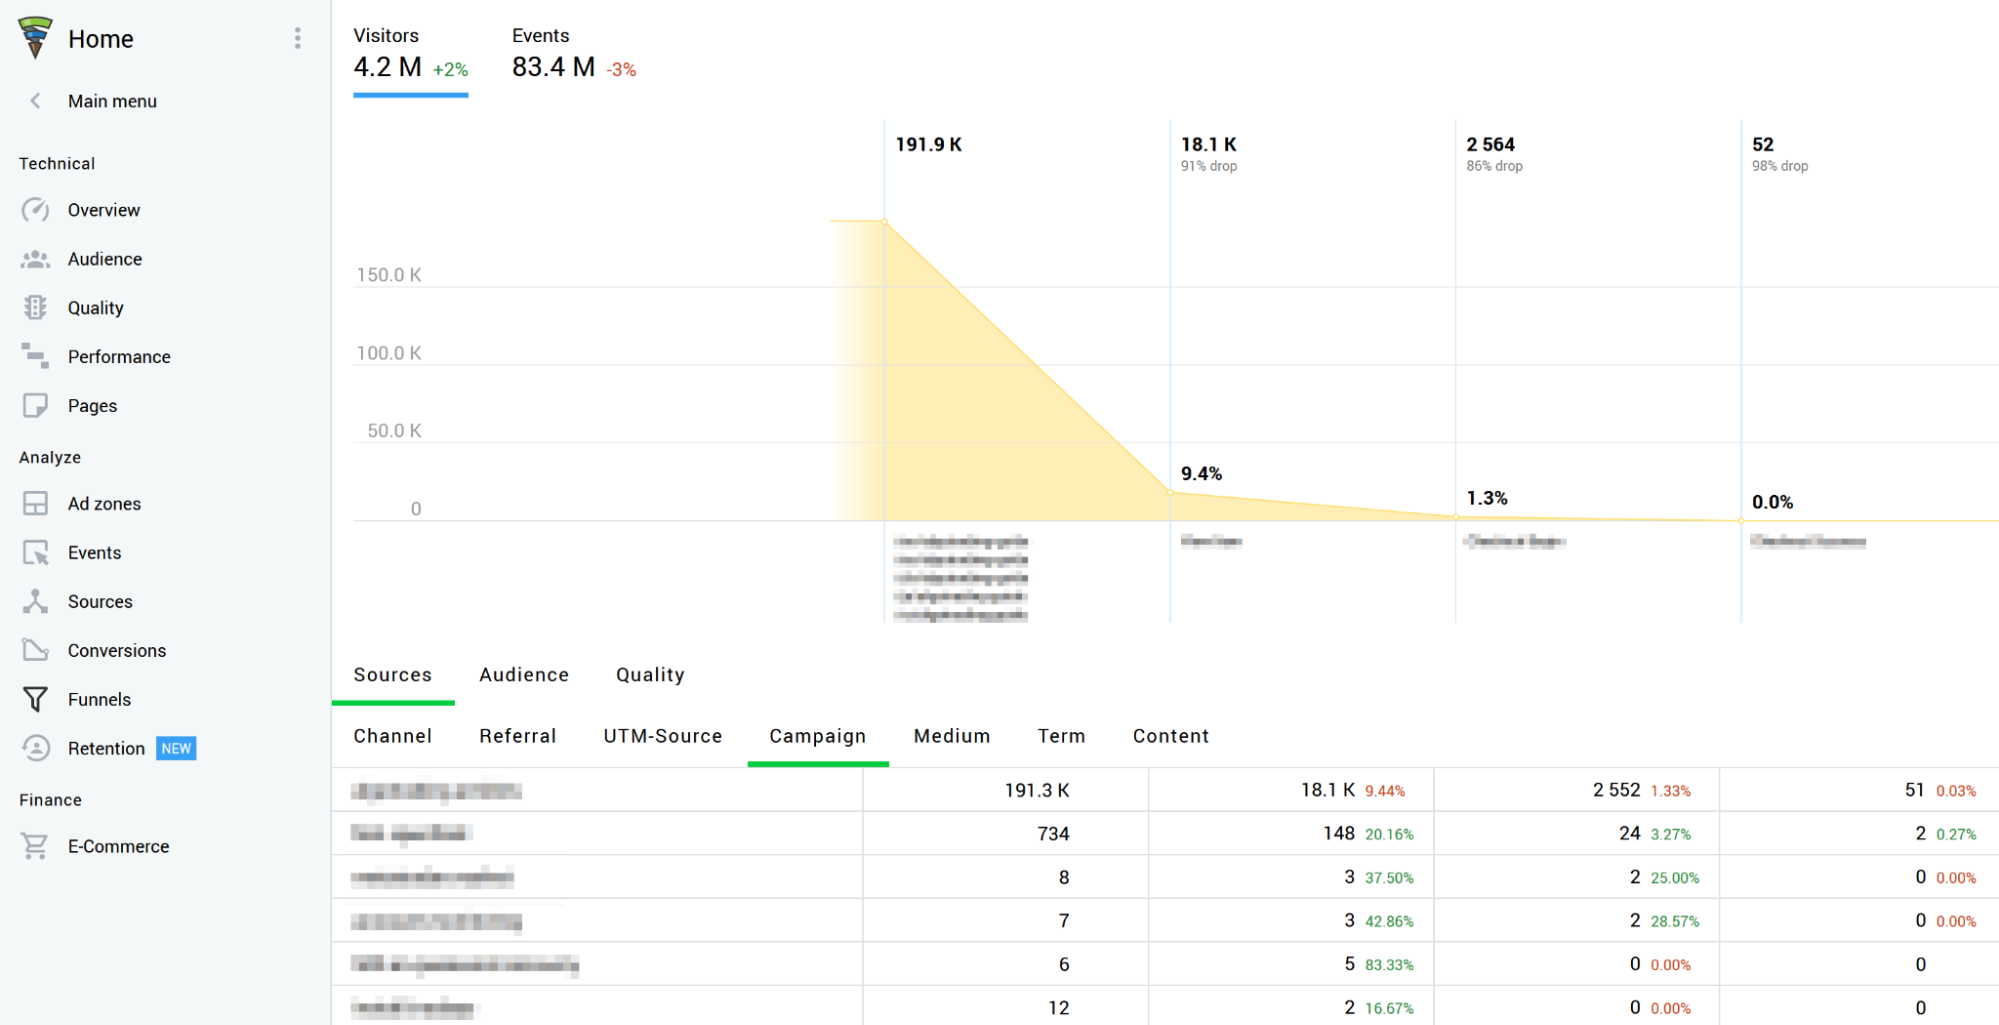Screen dimensions: 1999x1025
Task: Select the Events metric total
Action: pos(554,67)
